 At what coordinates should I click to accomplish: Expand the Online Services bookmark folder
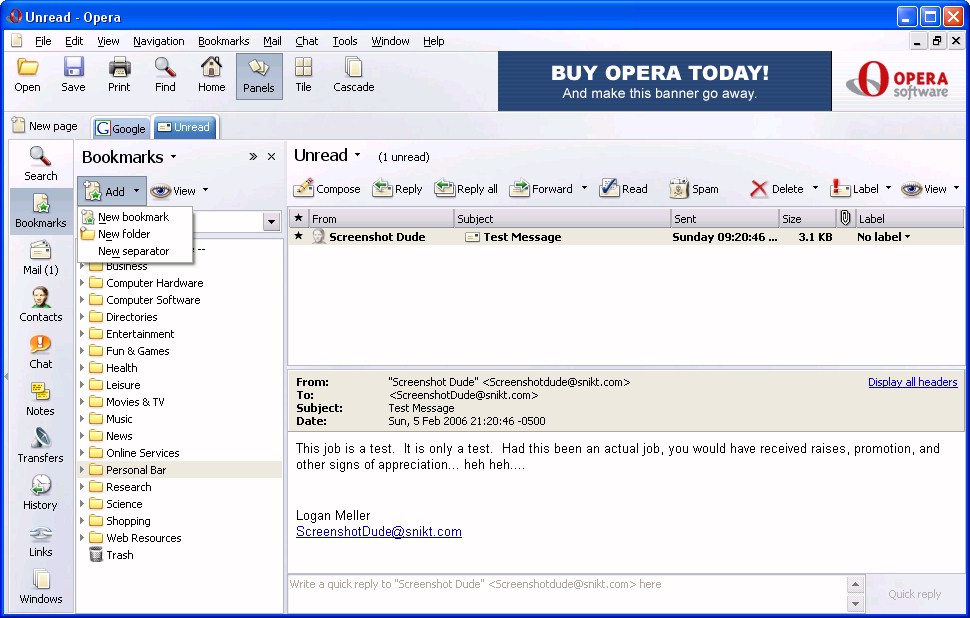tap(82, 453)
